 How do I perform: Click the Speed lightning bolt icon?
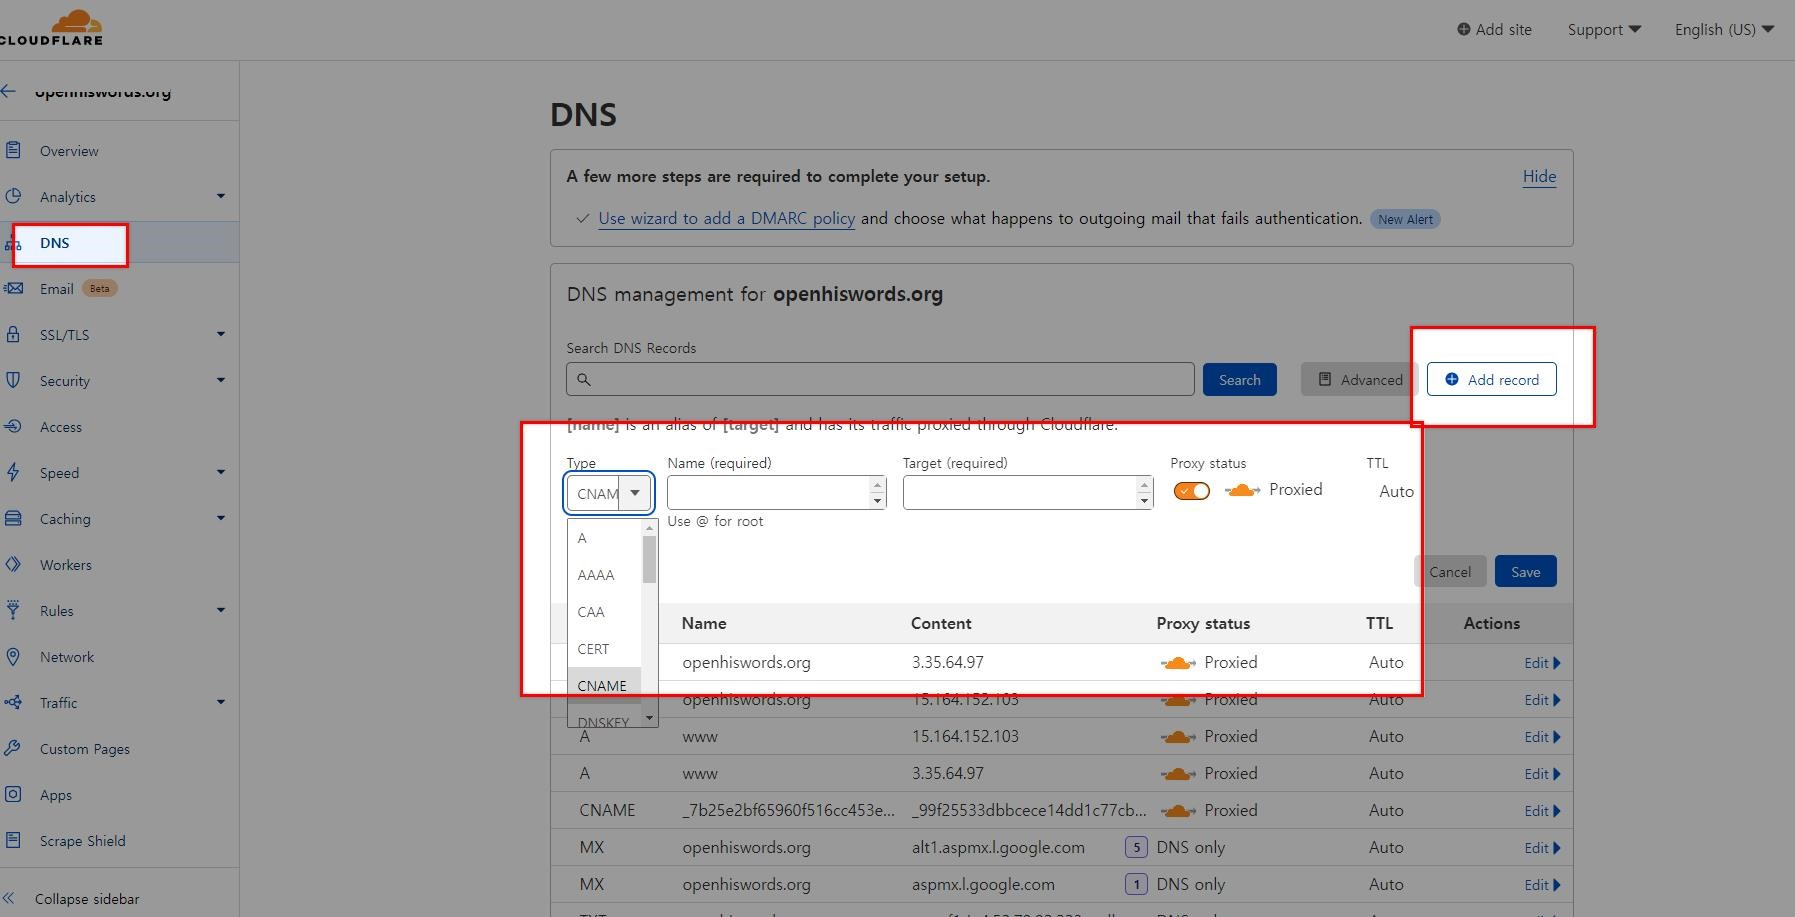click(13, 473)
